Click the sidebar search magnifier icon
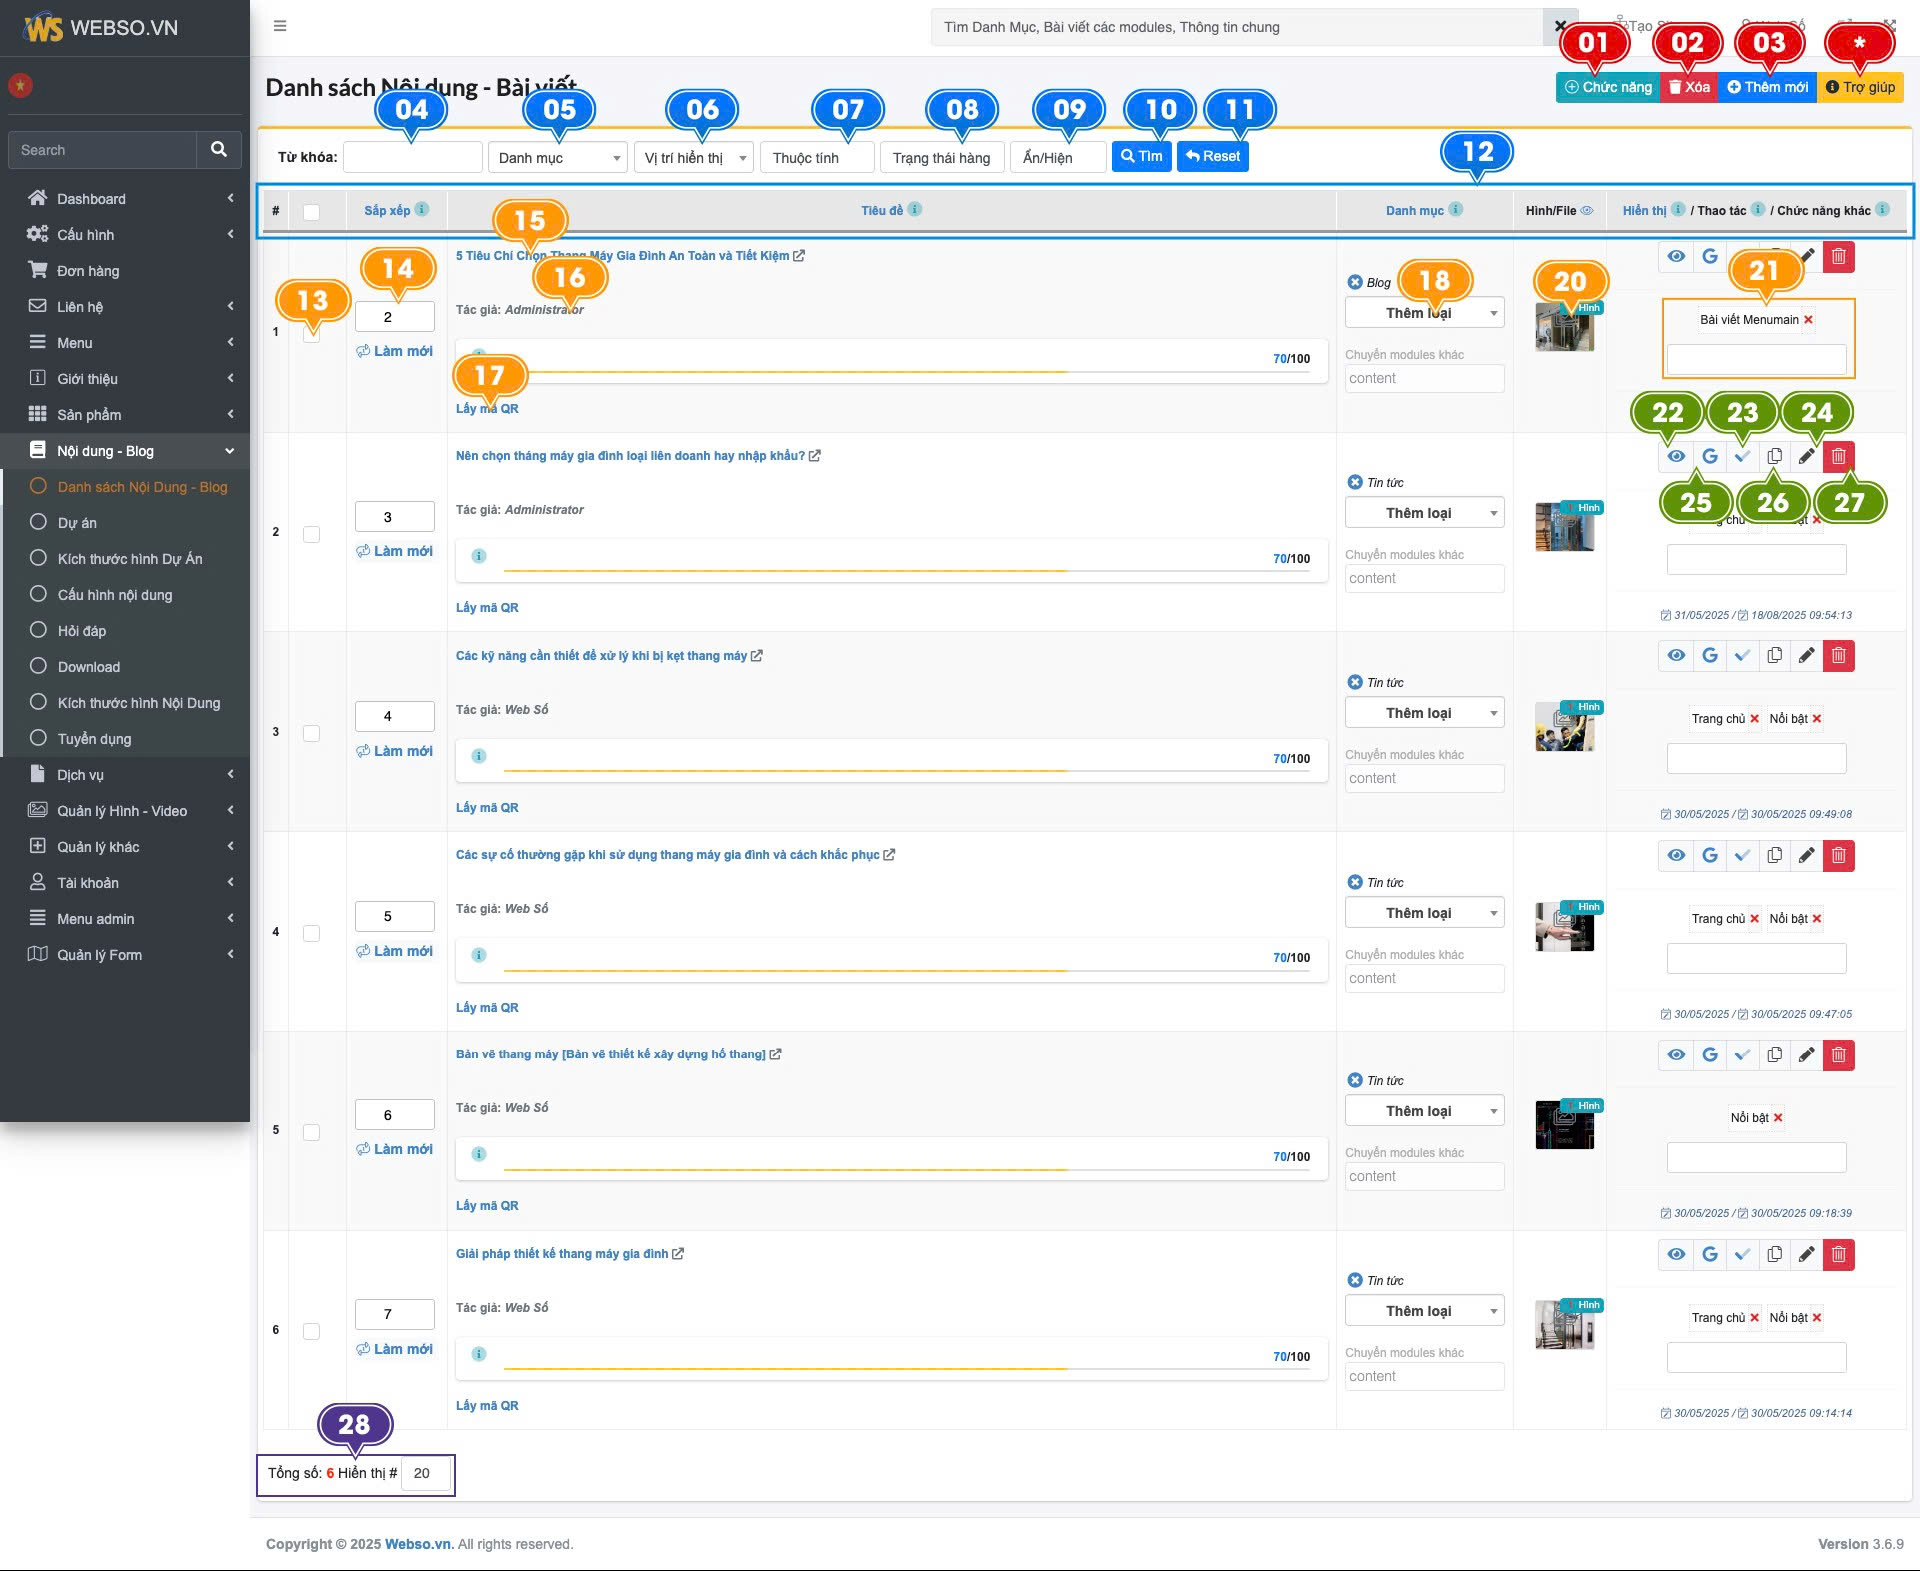The image size is (1920, 1571). 219,150
